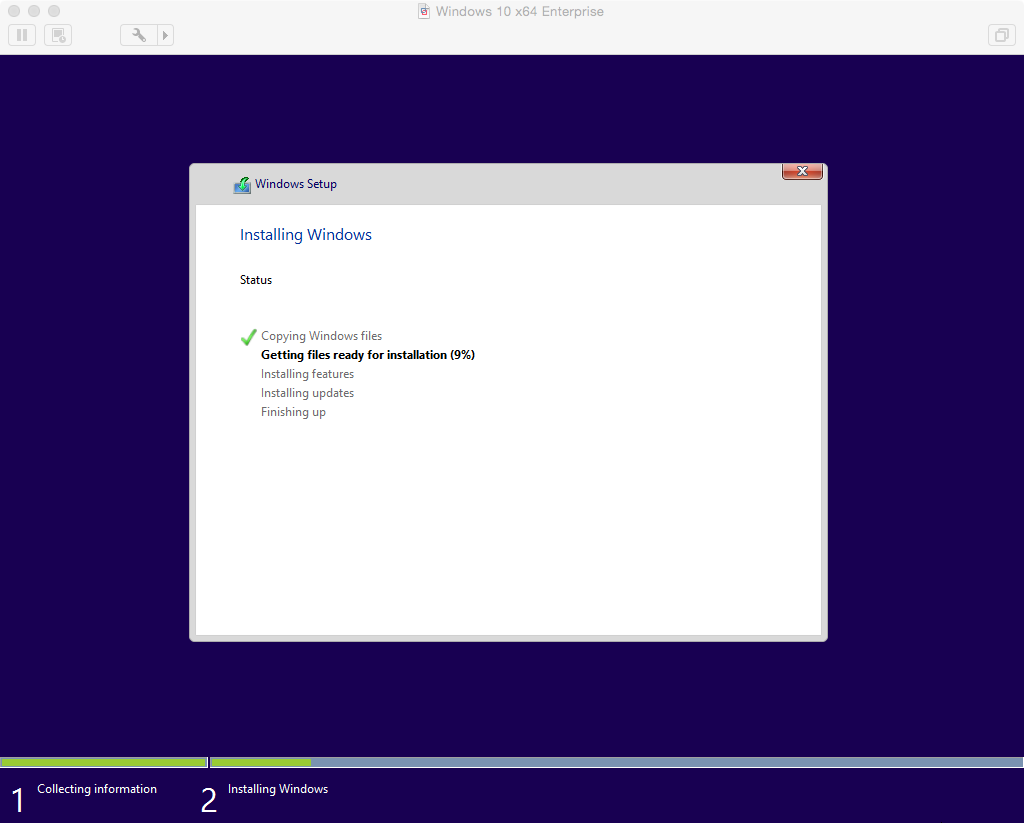Click 'Copying Windows files' status line
The image size is (1024, 823).
pyautogui.click(x=321, y=336)
